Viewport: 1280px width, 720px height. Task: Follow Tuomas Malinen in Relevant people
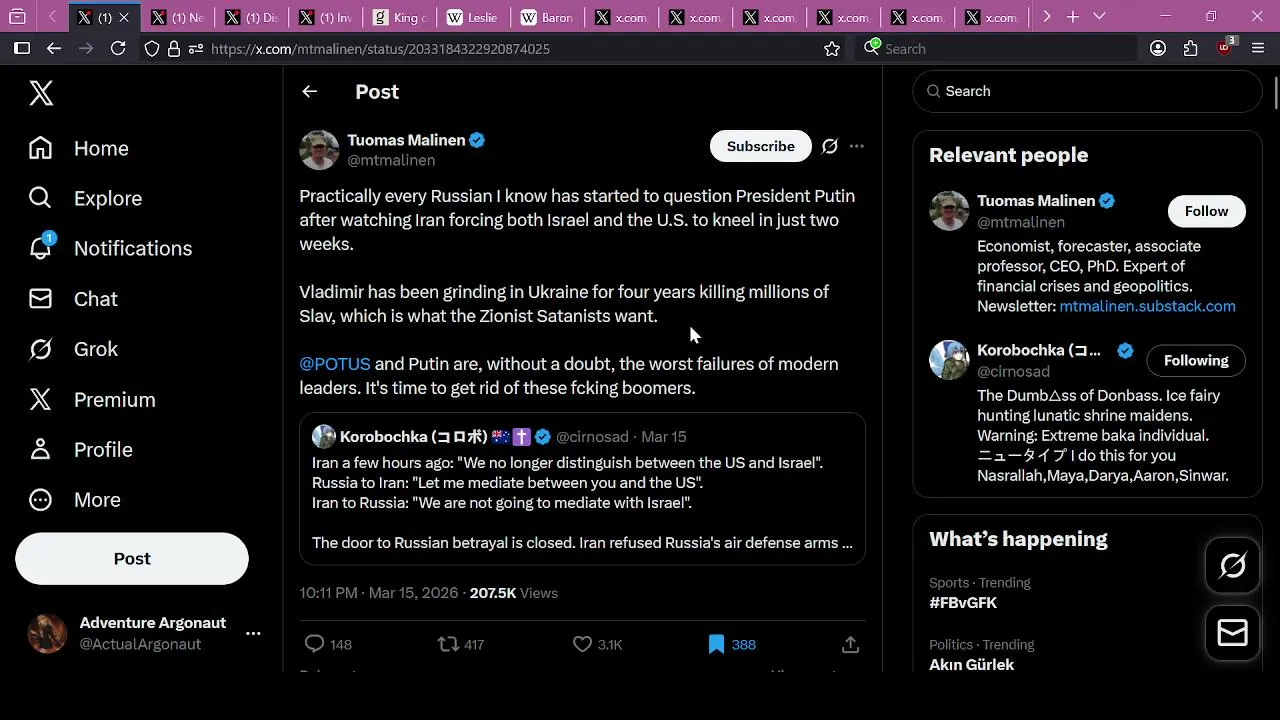pyautogui.click(x=1206, y=211)
